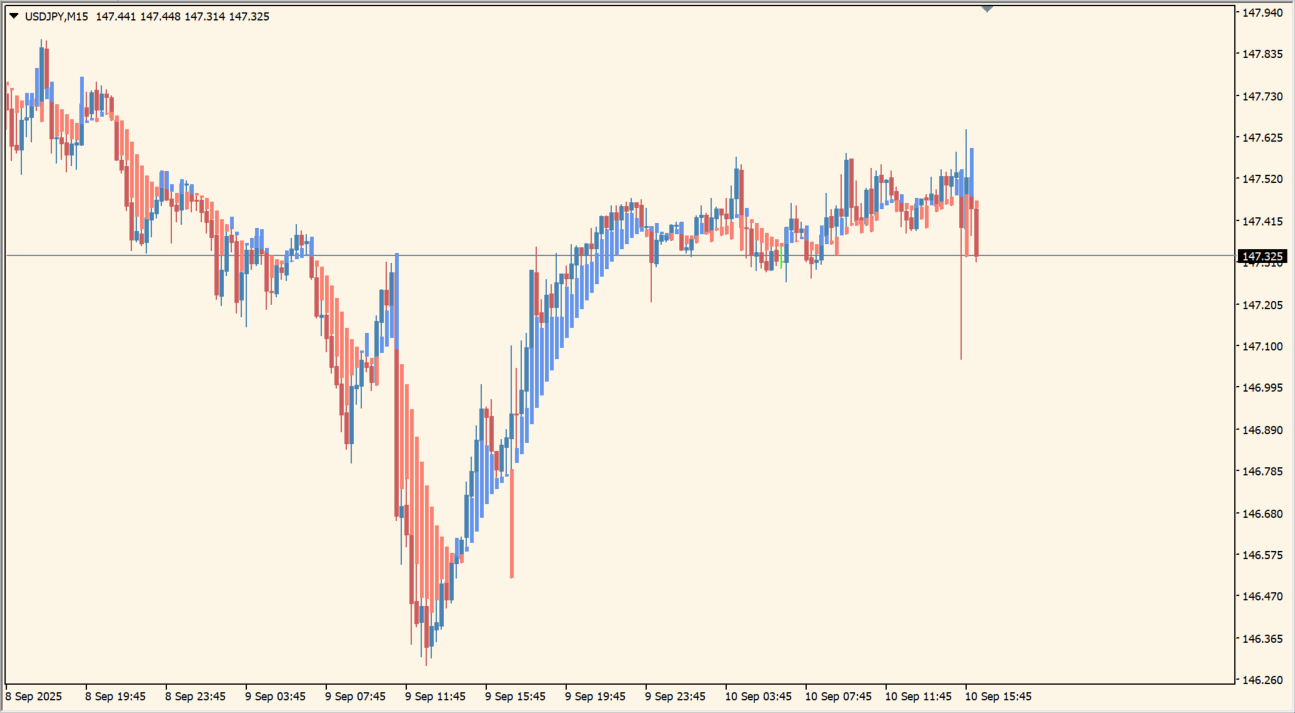Click the chart shift triangle marker at top
The height and width of the screenshot is (713, 1295).
(x=987, y=8)
